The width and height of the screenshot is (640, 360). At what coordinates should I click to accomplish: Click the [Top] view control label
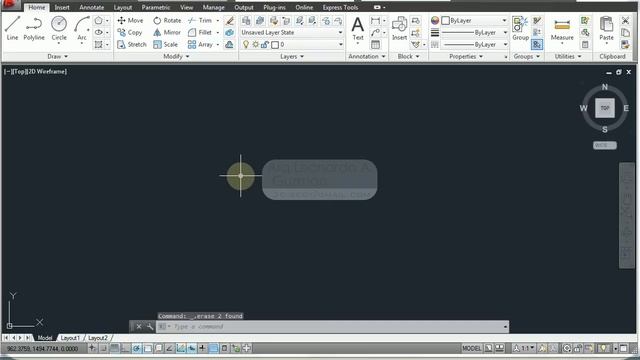[20, 71]
